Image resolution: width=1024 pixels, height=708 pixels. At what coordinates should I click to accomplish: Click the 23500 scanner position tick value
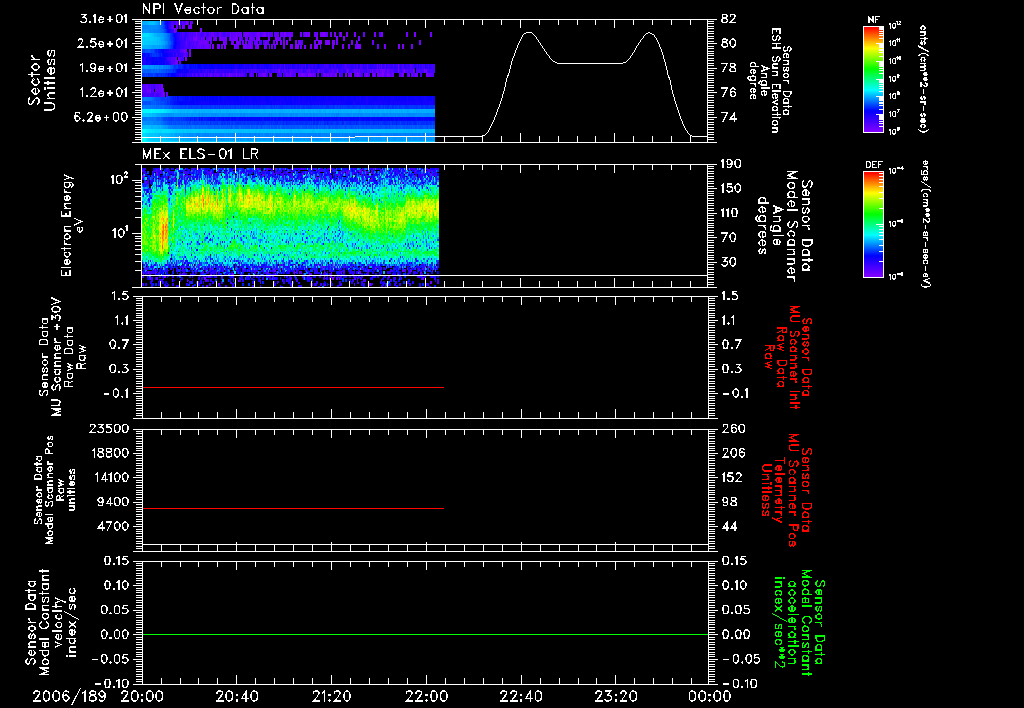pyautogui.click(x=108, y=429)
